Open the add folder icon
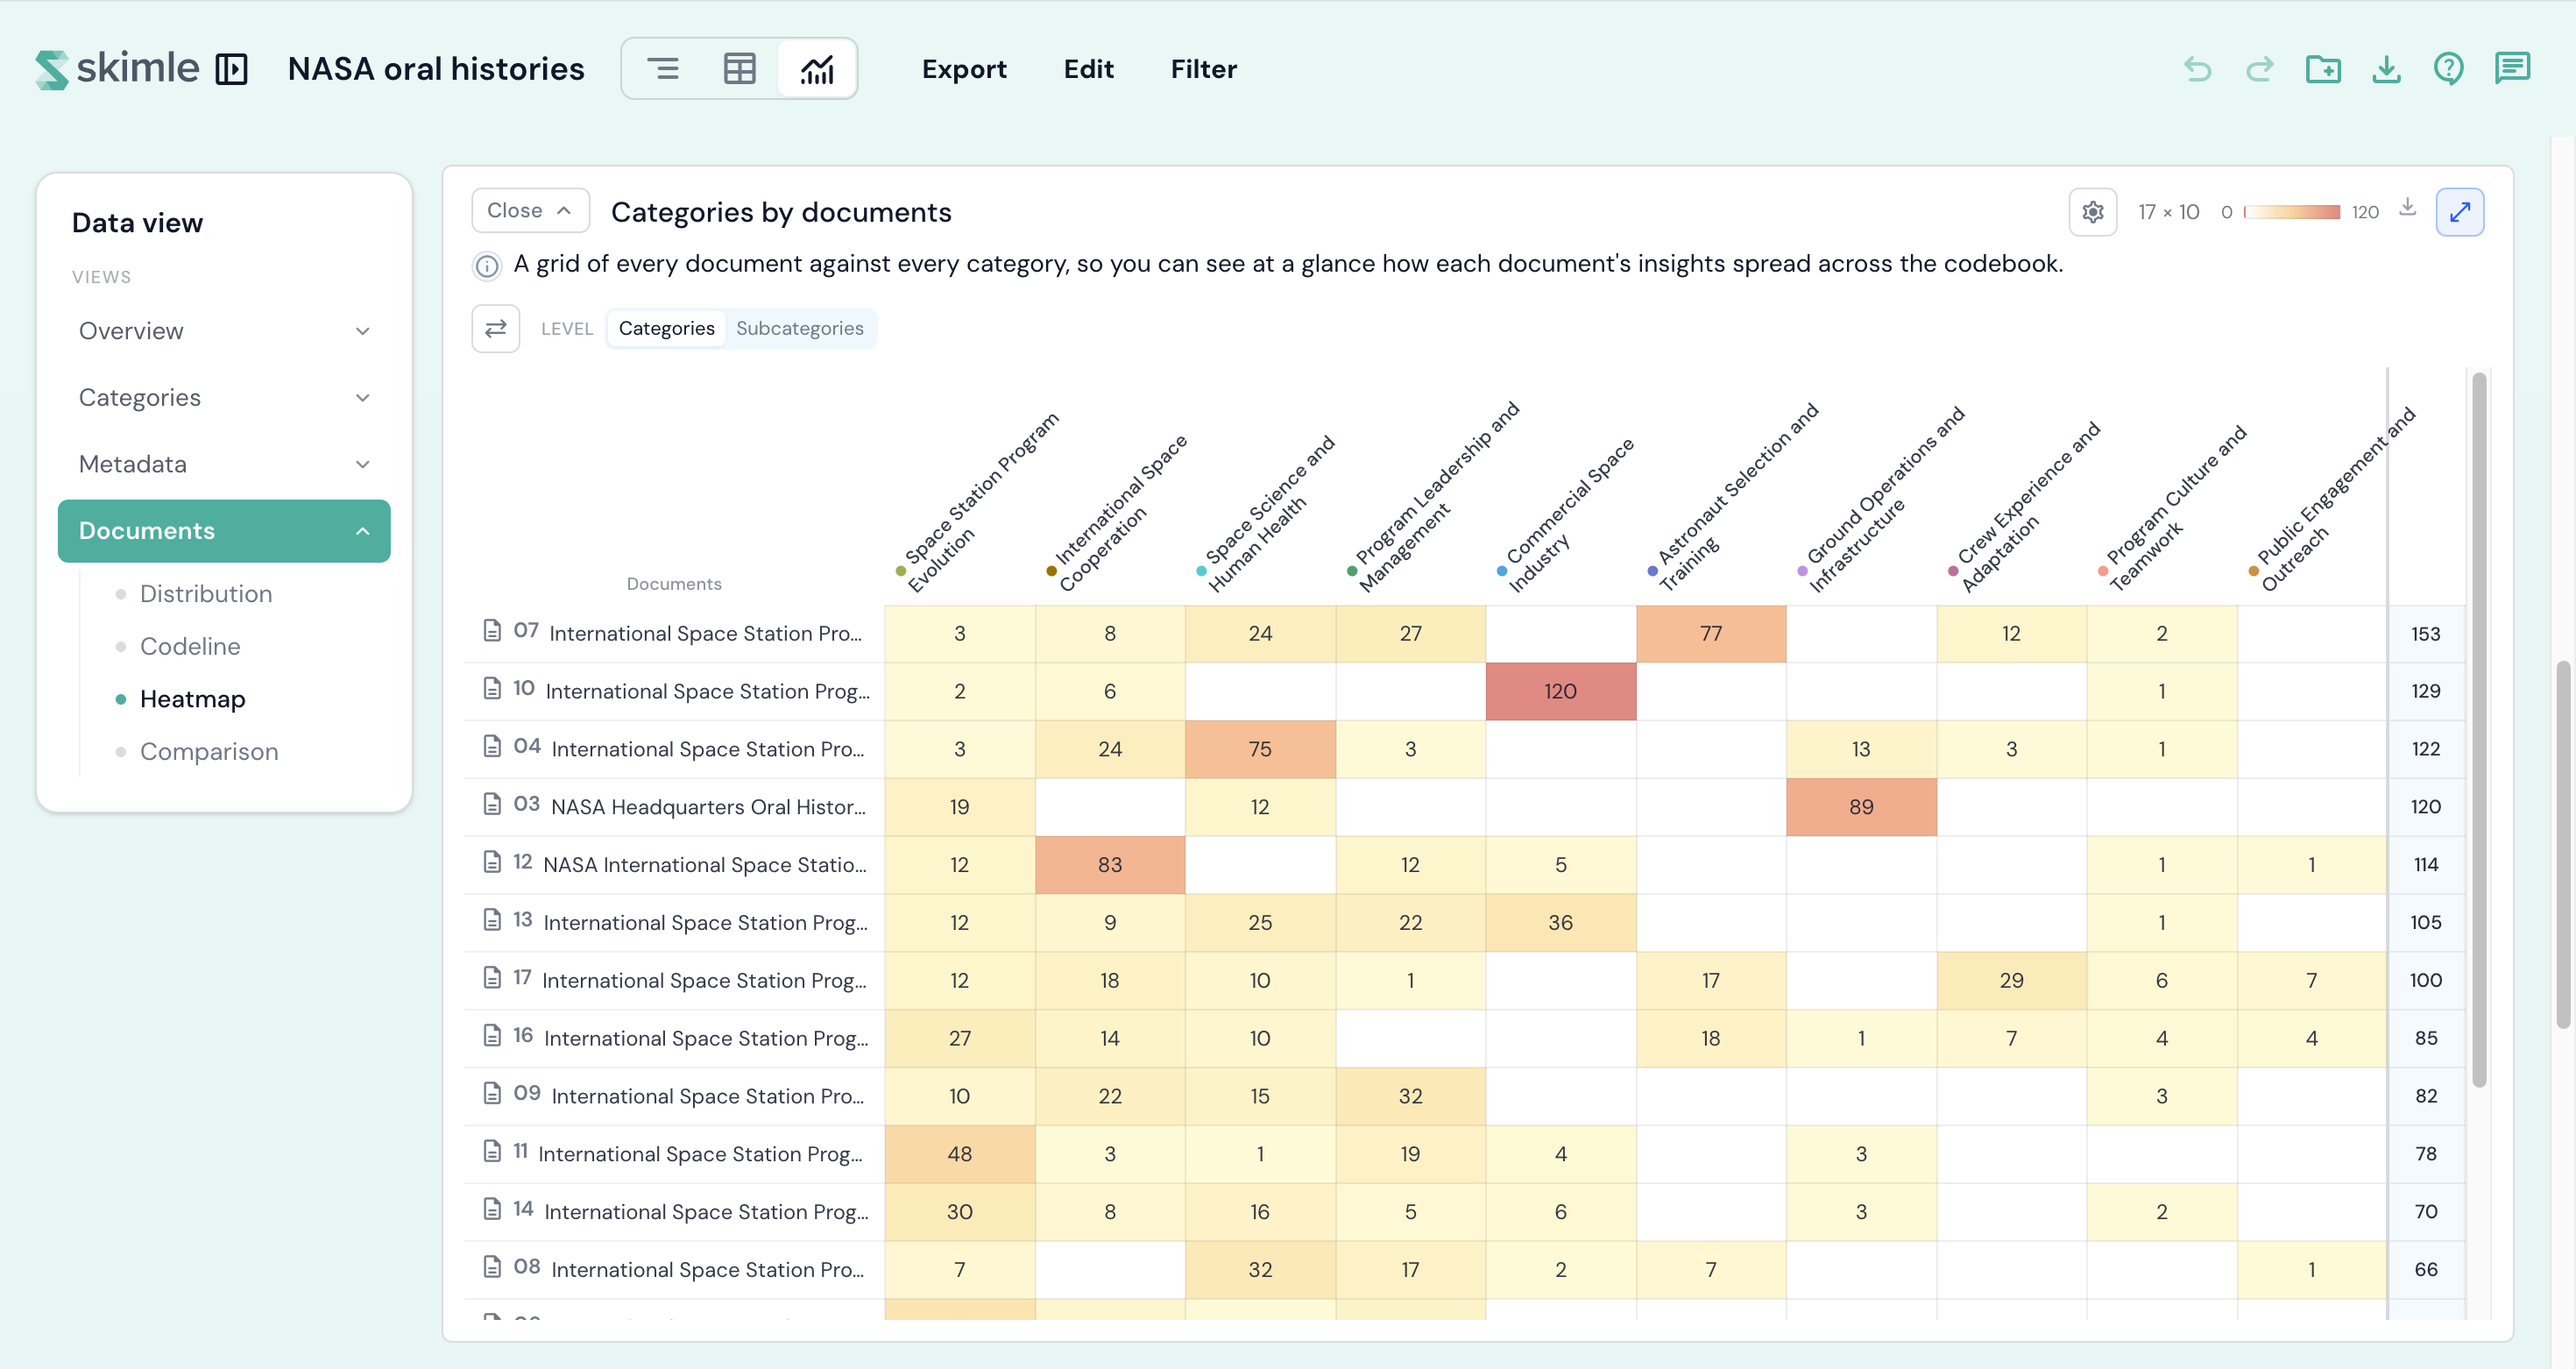The width and height of the screenshot is (2576, 1369). (2323, 69)
